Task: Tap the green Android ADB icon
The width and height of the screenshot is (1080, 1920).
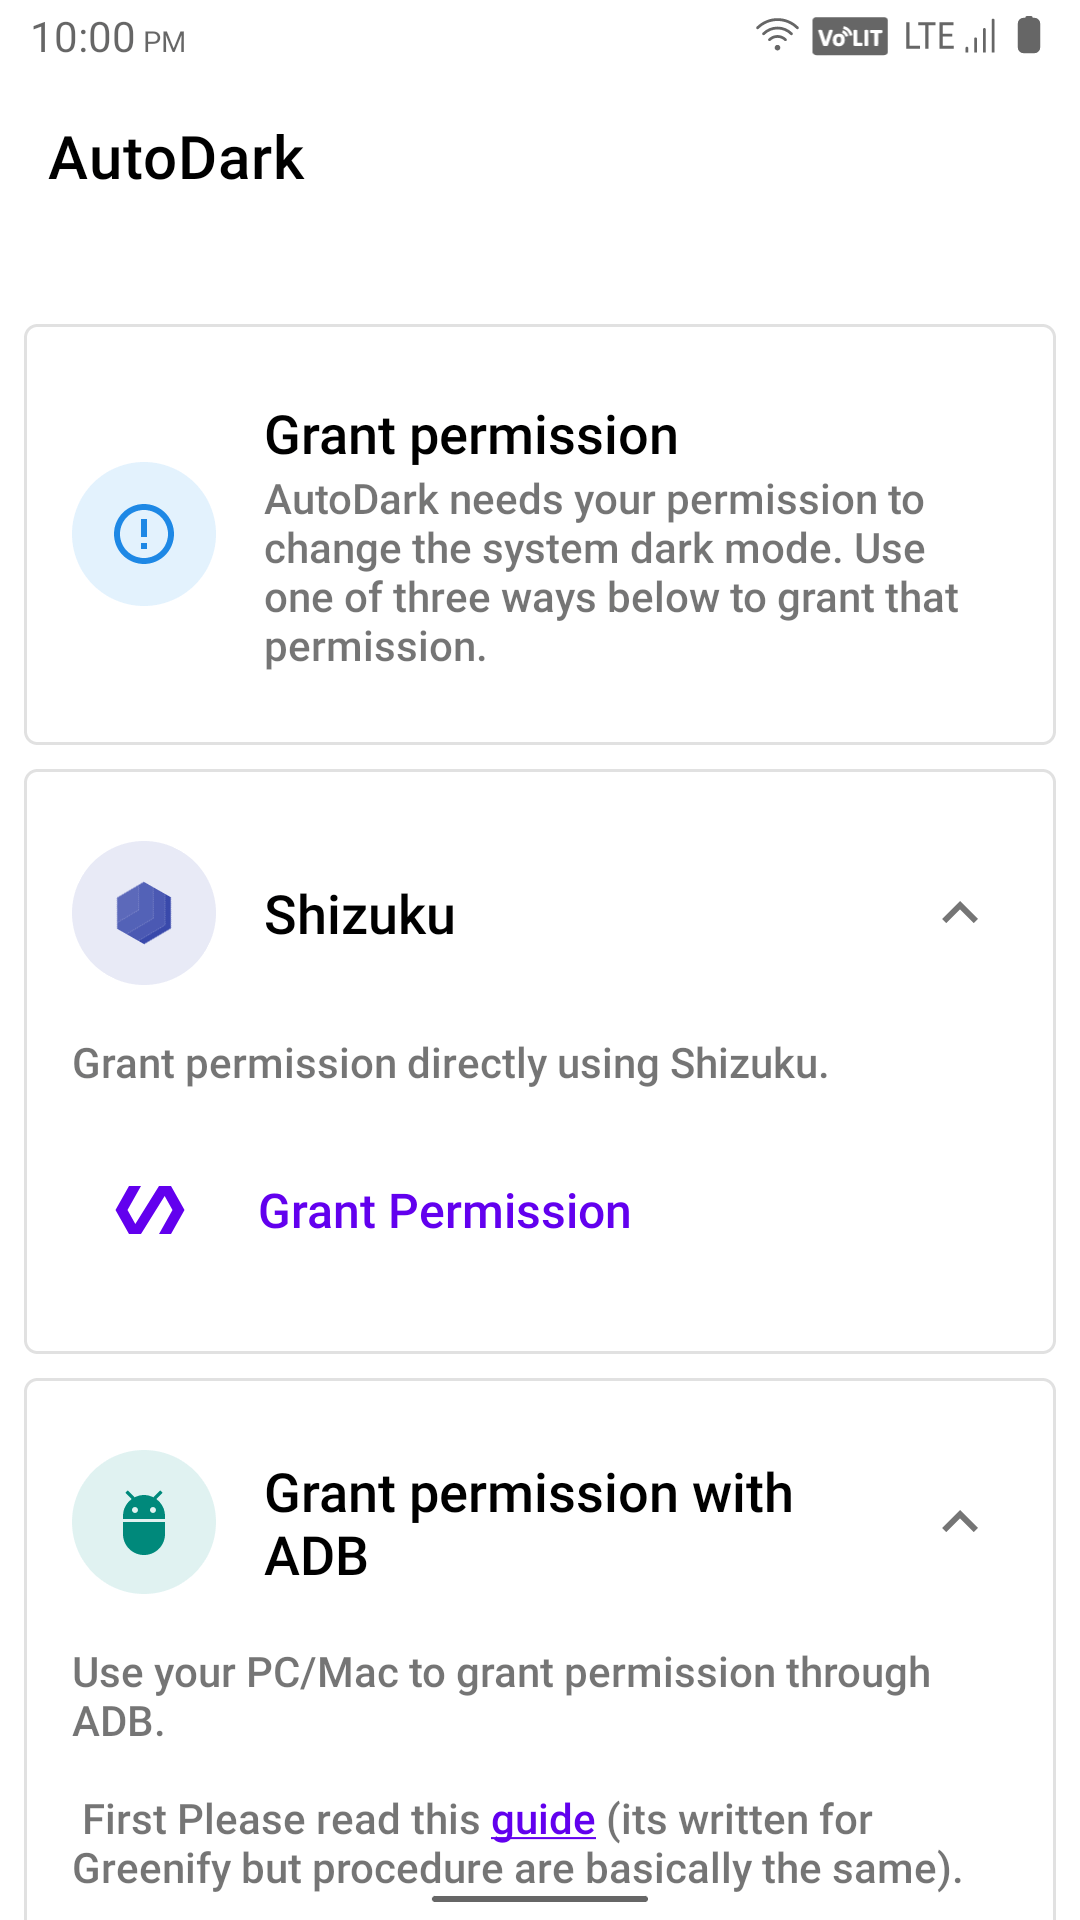Action: pyautogui.click(x=144, y=1522)
